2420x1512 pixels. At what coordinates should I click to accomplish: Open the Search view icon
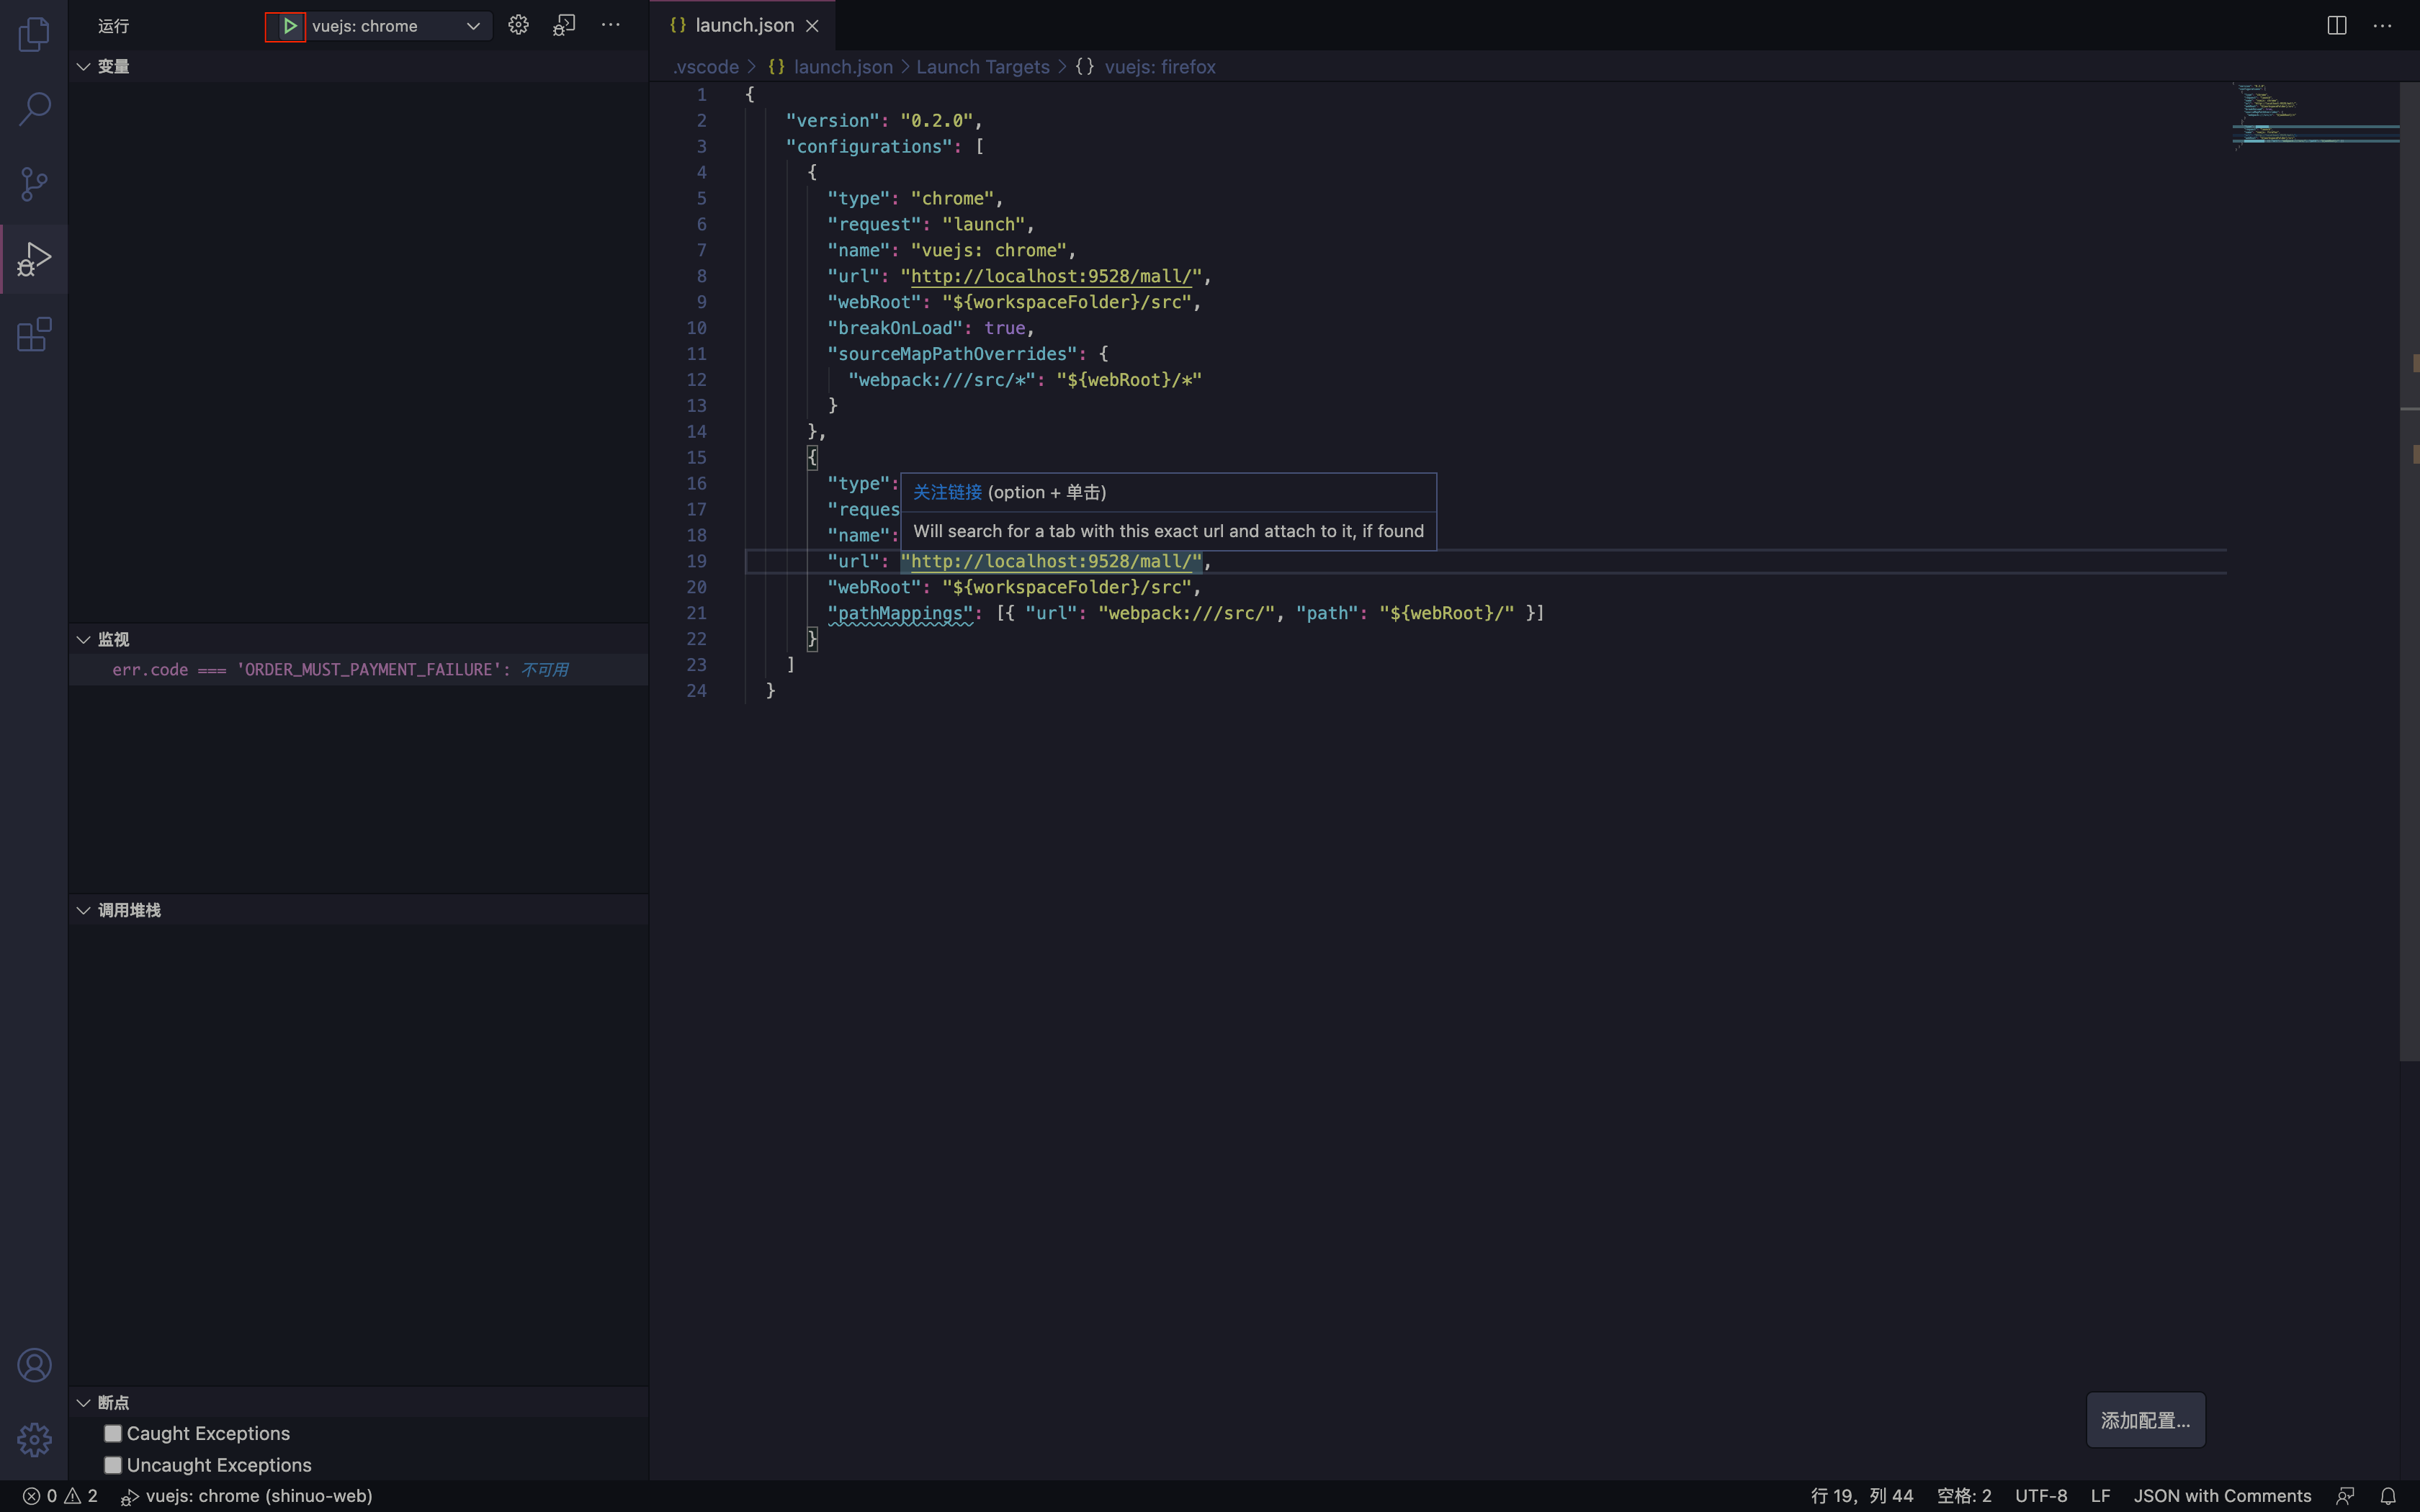tap(34, 109)
